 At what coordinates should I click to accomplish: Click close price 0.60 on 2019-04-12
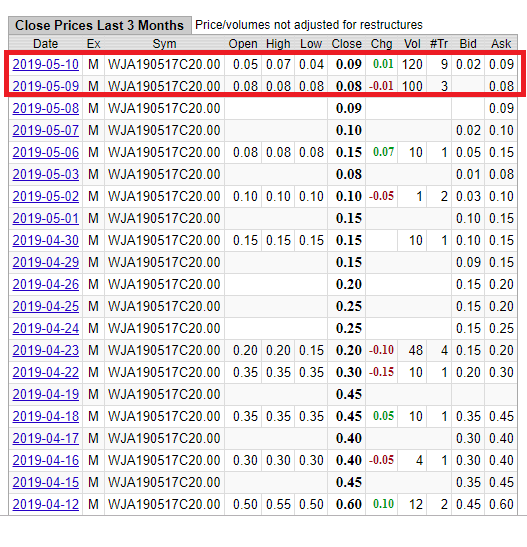pos(349,504)
